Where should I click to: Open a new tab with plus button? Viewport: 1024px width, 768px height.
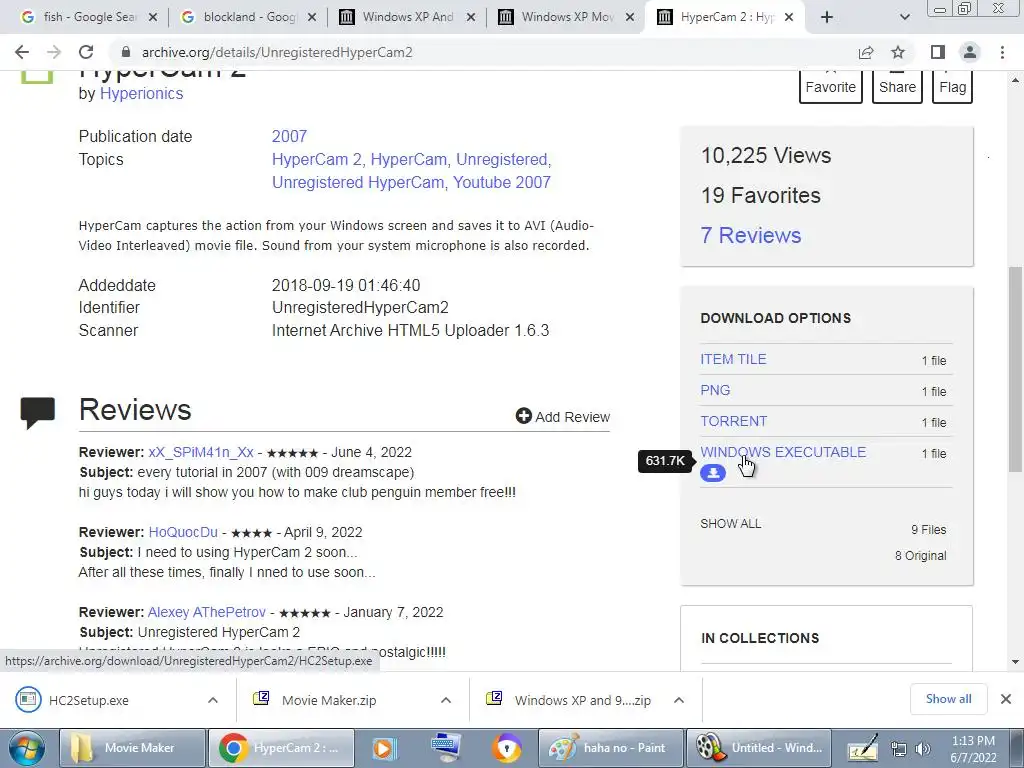[827, 18]
